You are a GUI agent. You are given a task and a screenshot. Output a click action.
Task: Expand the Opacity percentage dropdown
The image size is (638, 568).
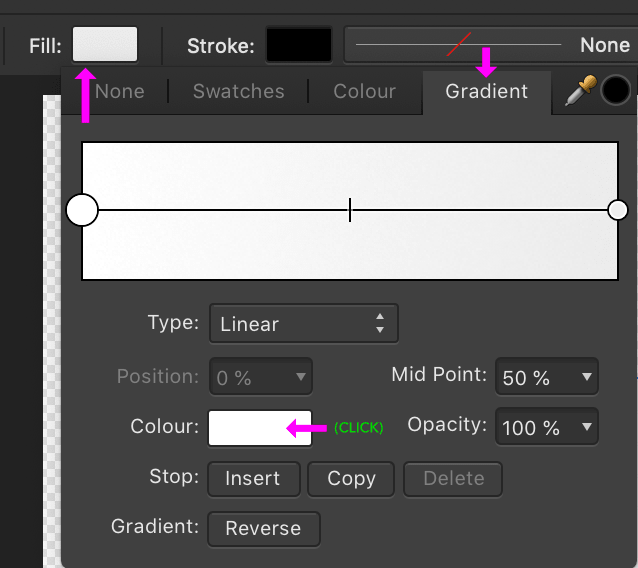pos(545,428)
